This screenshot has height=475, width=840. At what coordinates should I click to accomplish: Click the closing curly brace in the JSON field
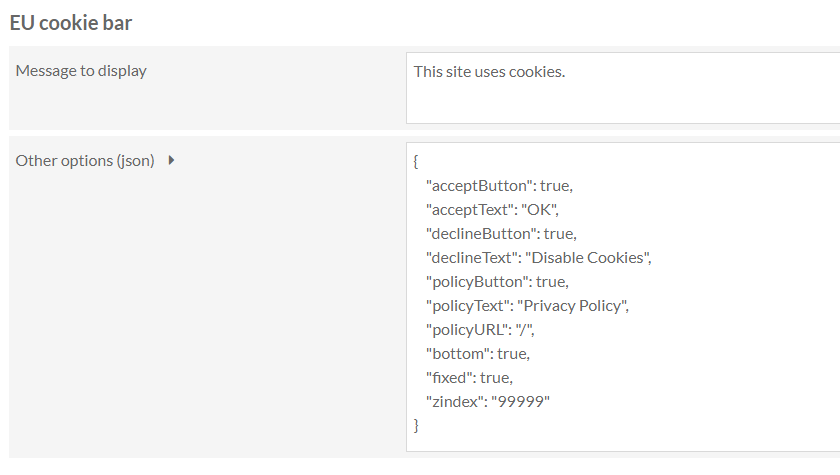[x=416, y=425]
